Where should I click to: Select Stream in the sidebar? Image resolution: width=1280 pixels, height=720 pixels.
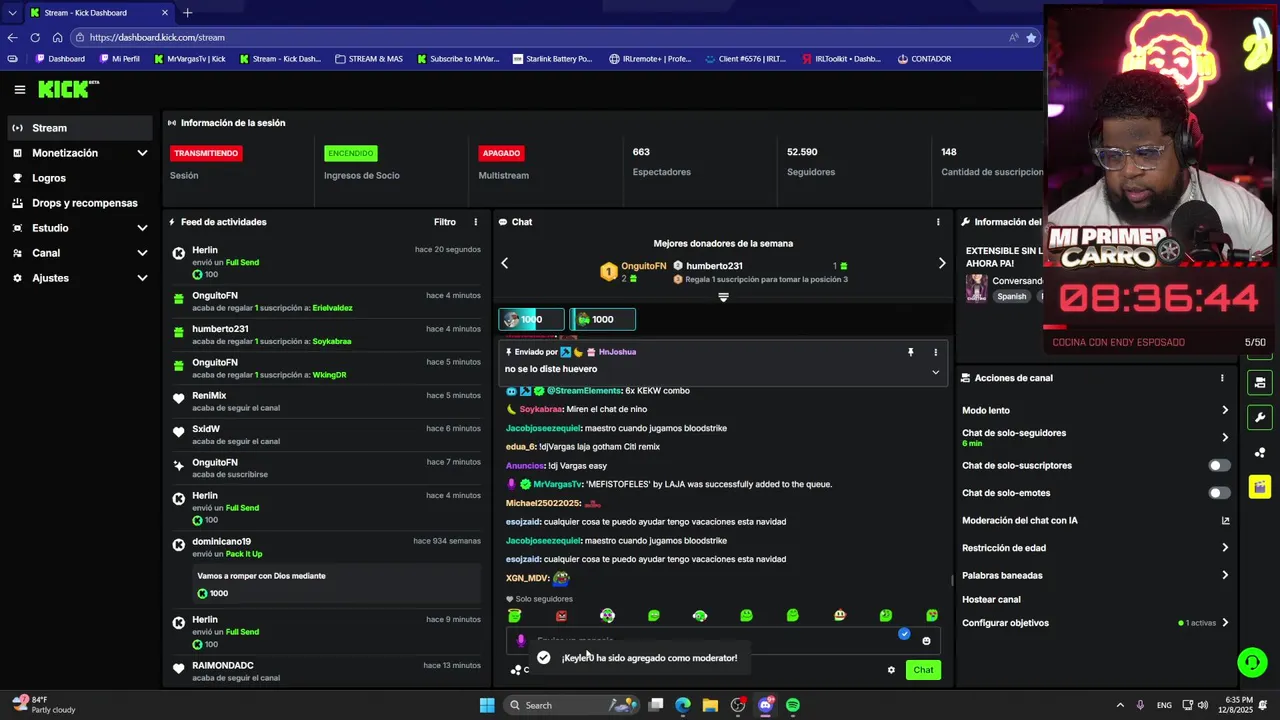[x=79, y=128]
